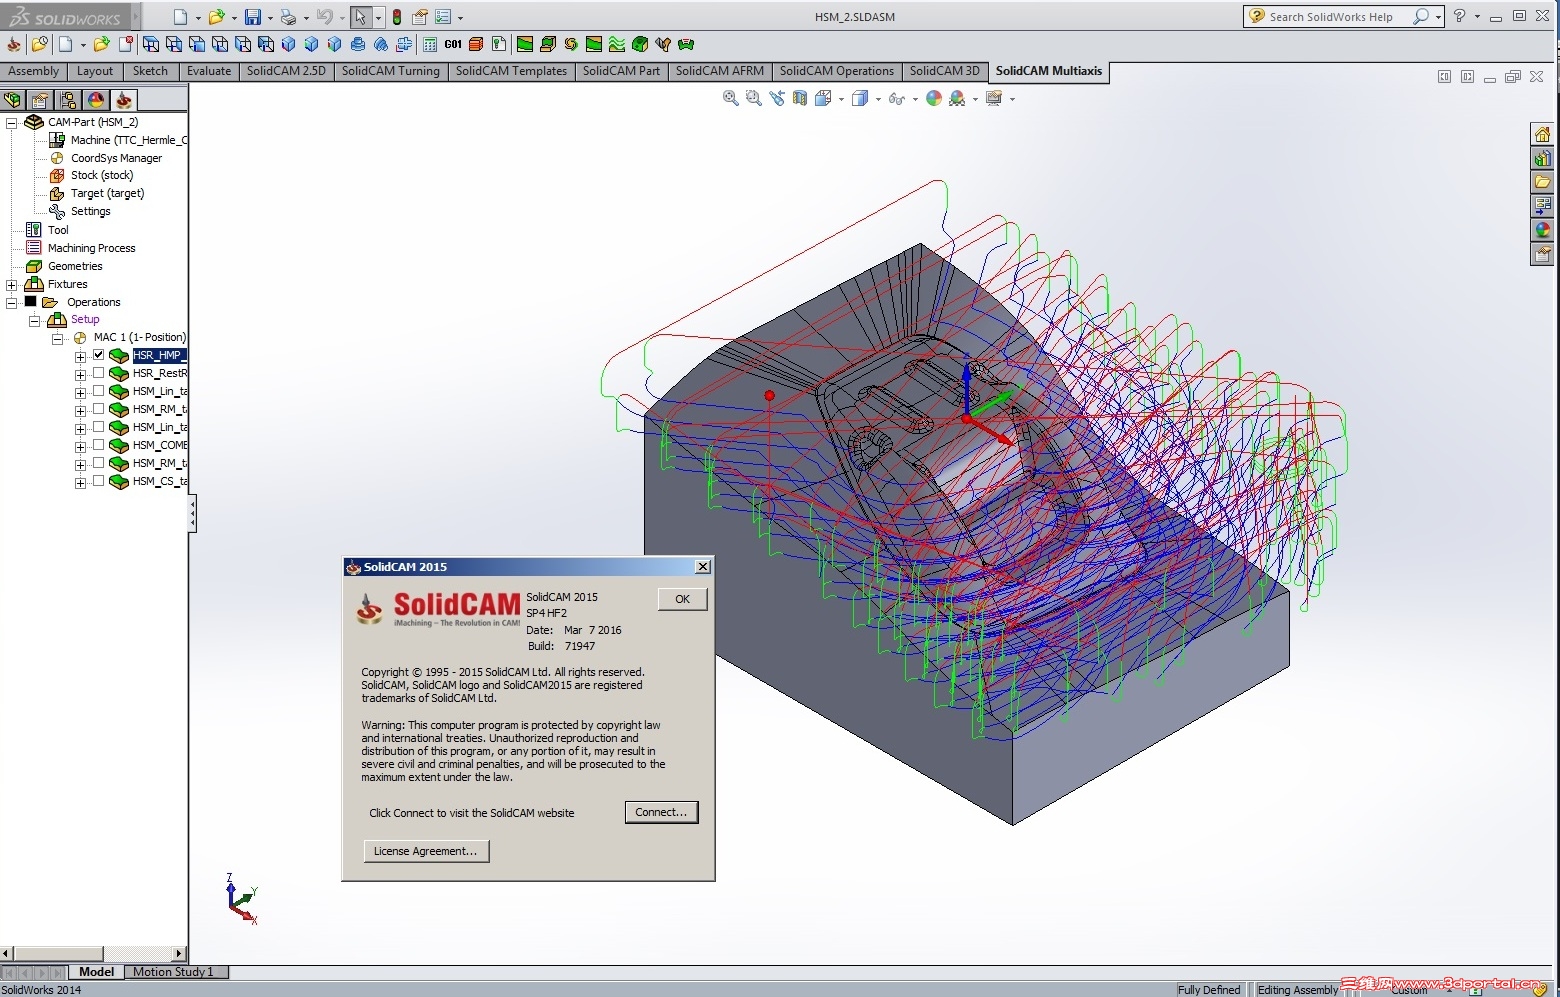Switch to the Evaluate tab
The height and width of the screenshot is (997, 1560).
[209, 71]
